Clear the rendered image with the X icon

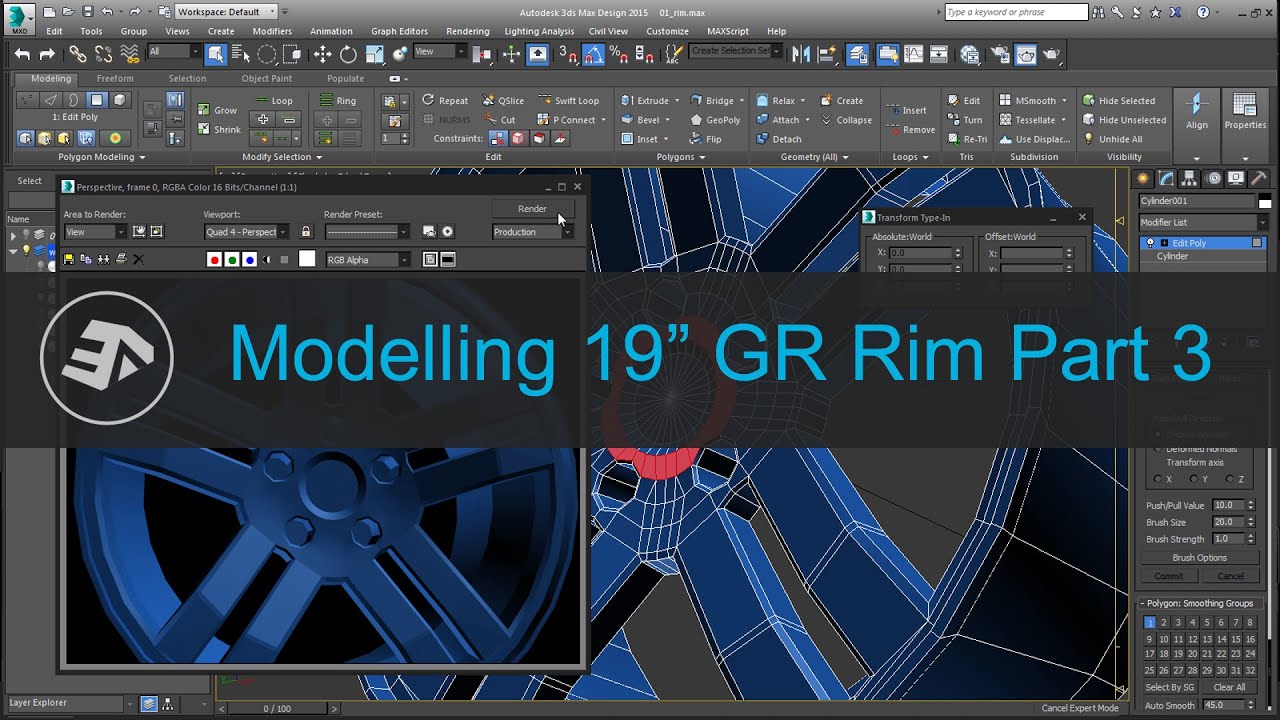[x=139, y=259]
